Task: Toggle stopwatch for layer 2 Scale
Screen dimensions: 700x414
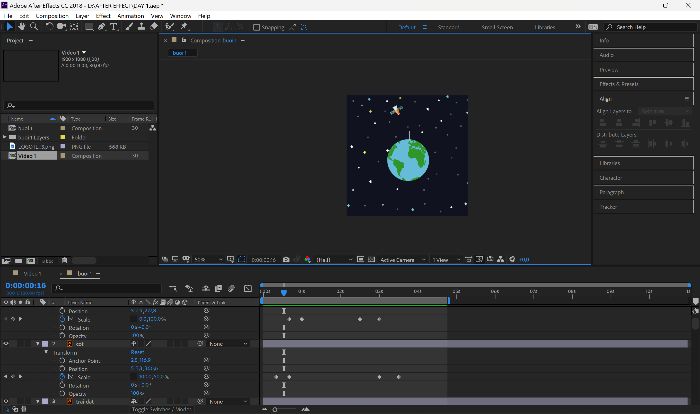Action: click(x=62, y=377)
